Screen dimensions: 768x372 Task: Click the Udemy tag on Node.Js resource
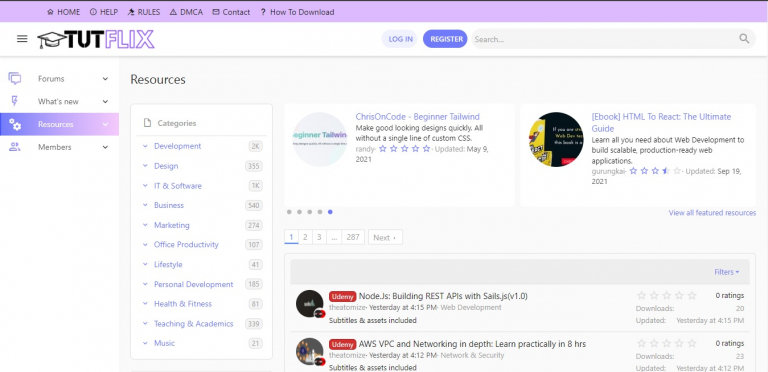(x=342, y=297)
